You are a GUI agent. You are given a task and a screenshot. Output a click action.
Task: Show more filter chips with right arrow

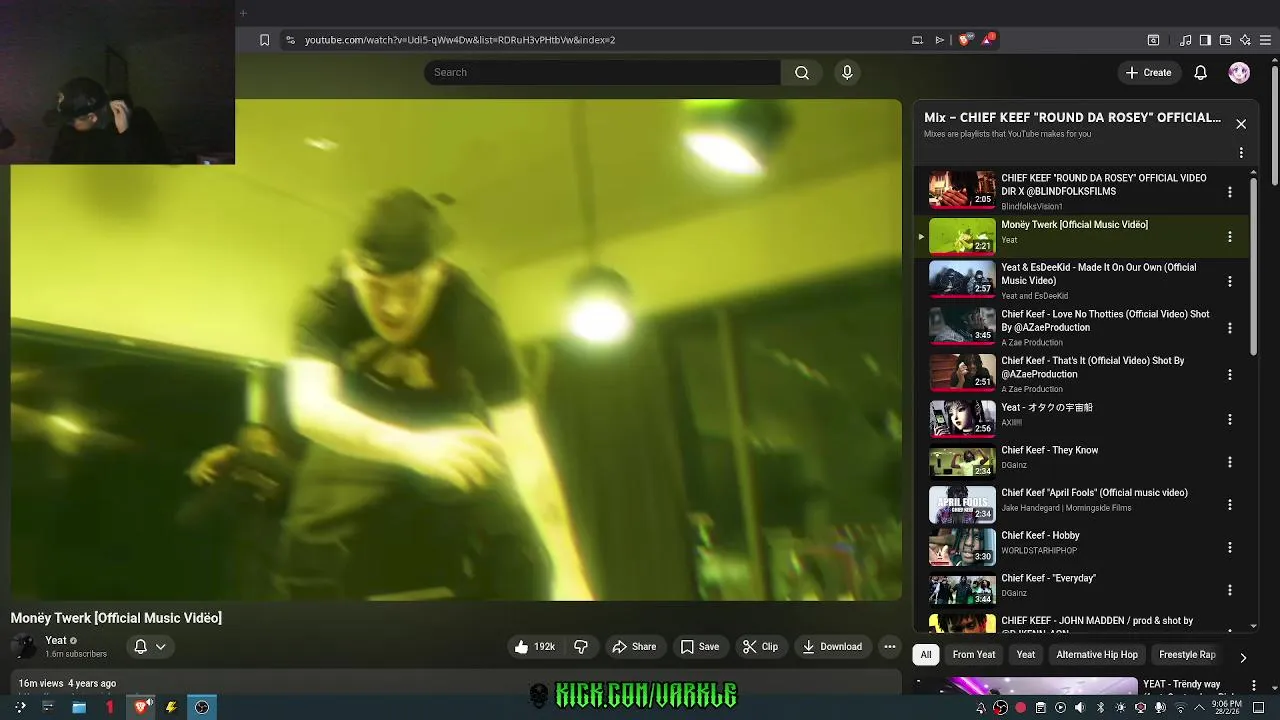(1243, 657)
